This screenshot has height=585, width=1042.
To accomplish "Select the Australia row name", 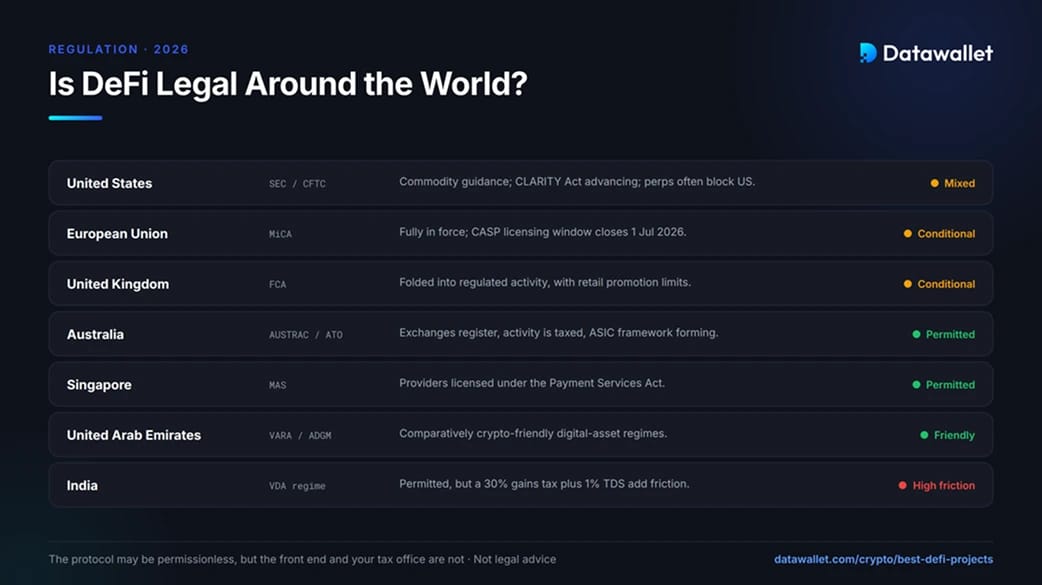I will pos(95,334).
